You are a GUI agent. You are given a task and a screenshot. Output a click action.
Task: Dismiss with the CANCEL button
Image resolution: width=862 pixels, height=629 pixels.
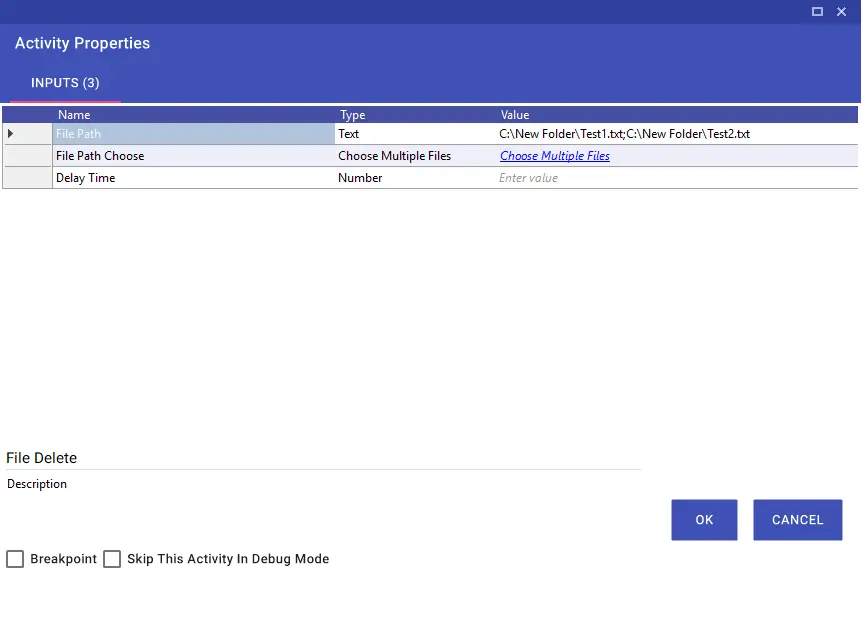(797, 520)
